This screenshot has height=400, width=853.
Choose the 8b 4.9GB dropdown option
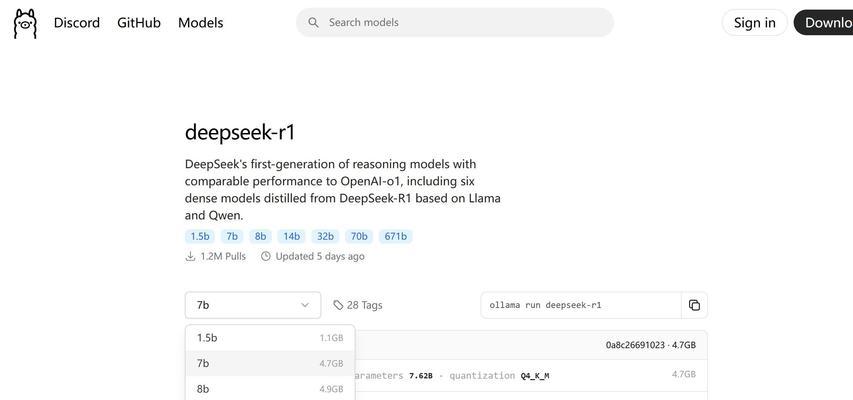point(270,389)
